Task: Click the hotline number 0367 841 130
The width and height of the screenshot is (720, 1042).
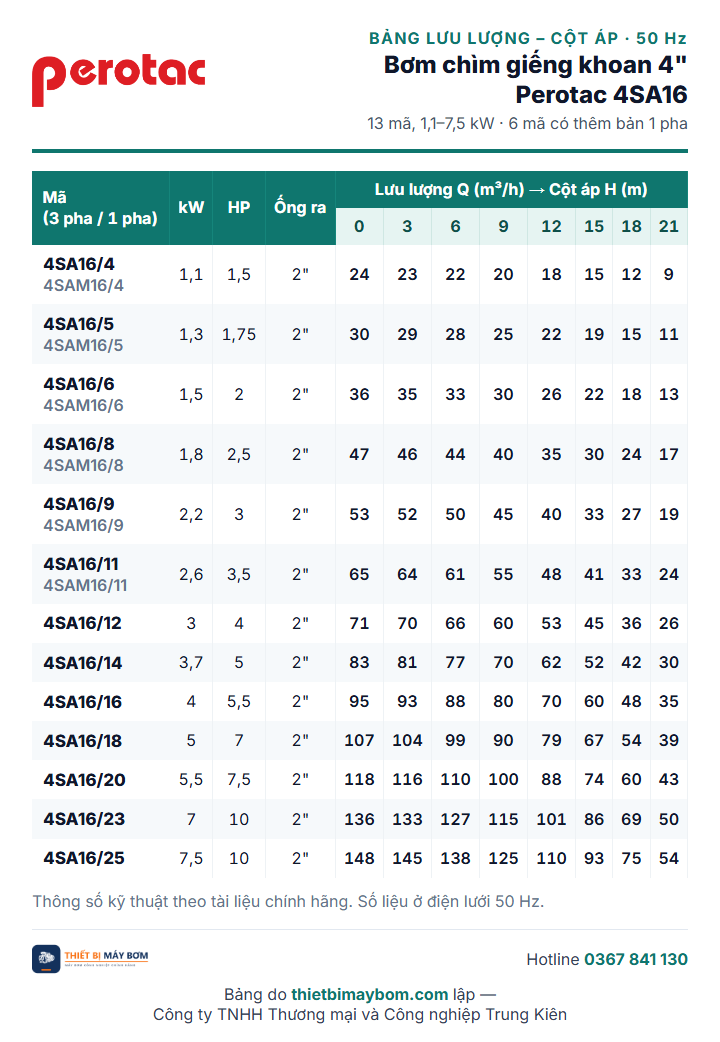Action: coord(636,959)
